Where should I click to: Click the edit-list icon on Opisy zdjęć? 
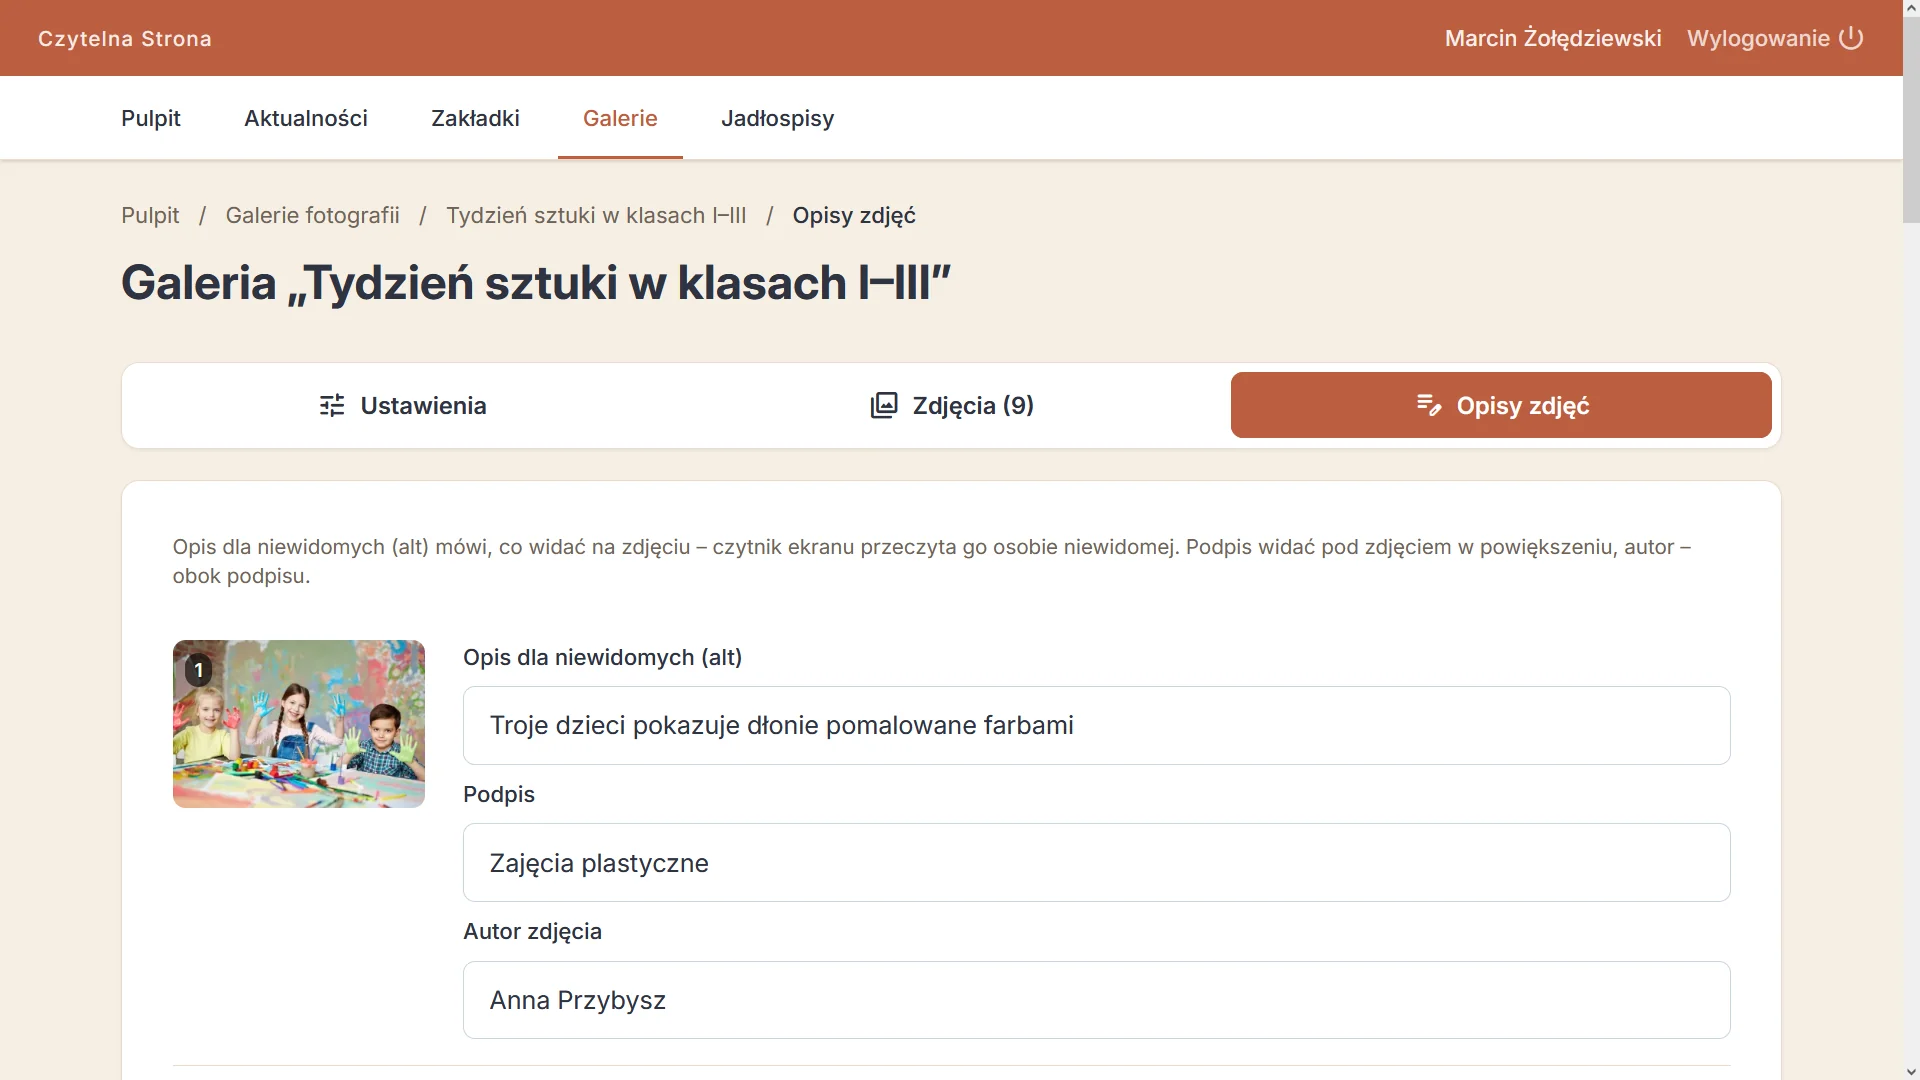coord(1429,405)
